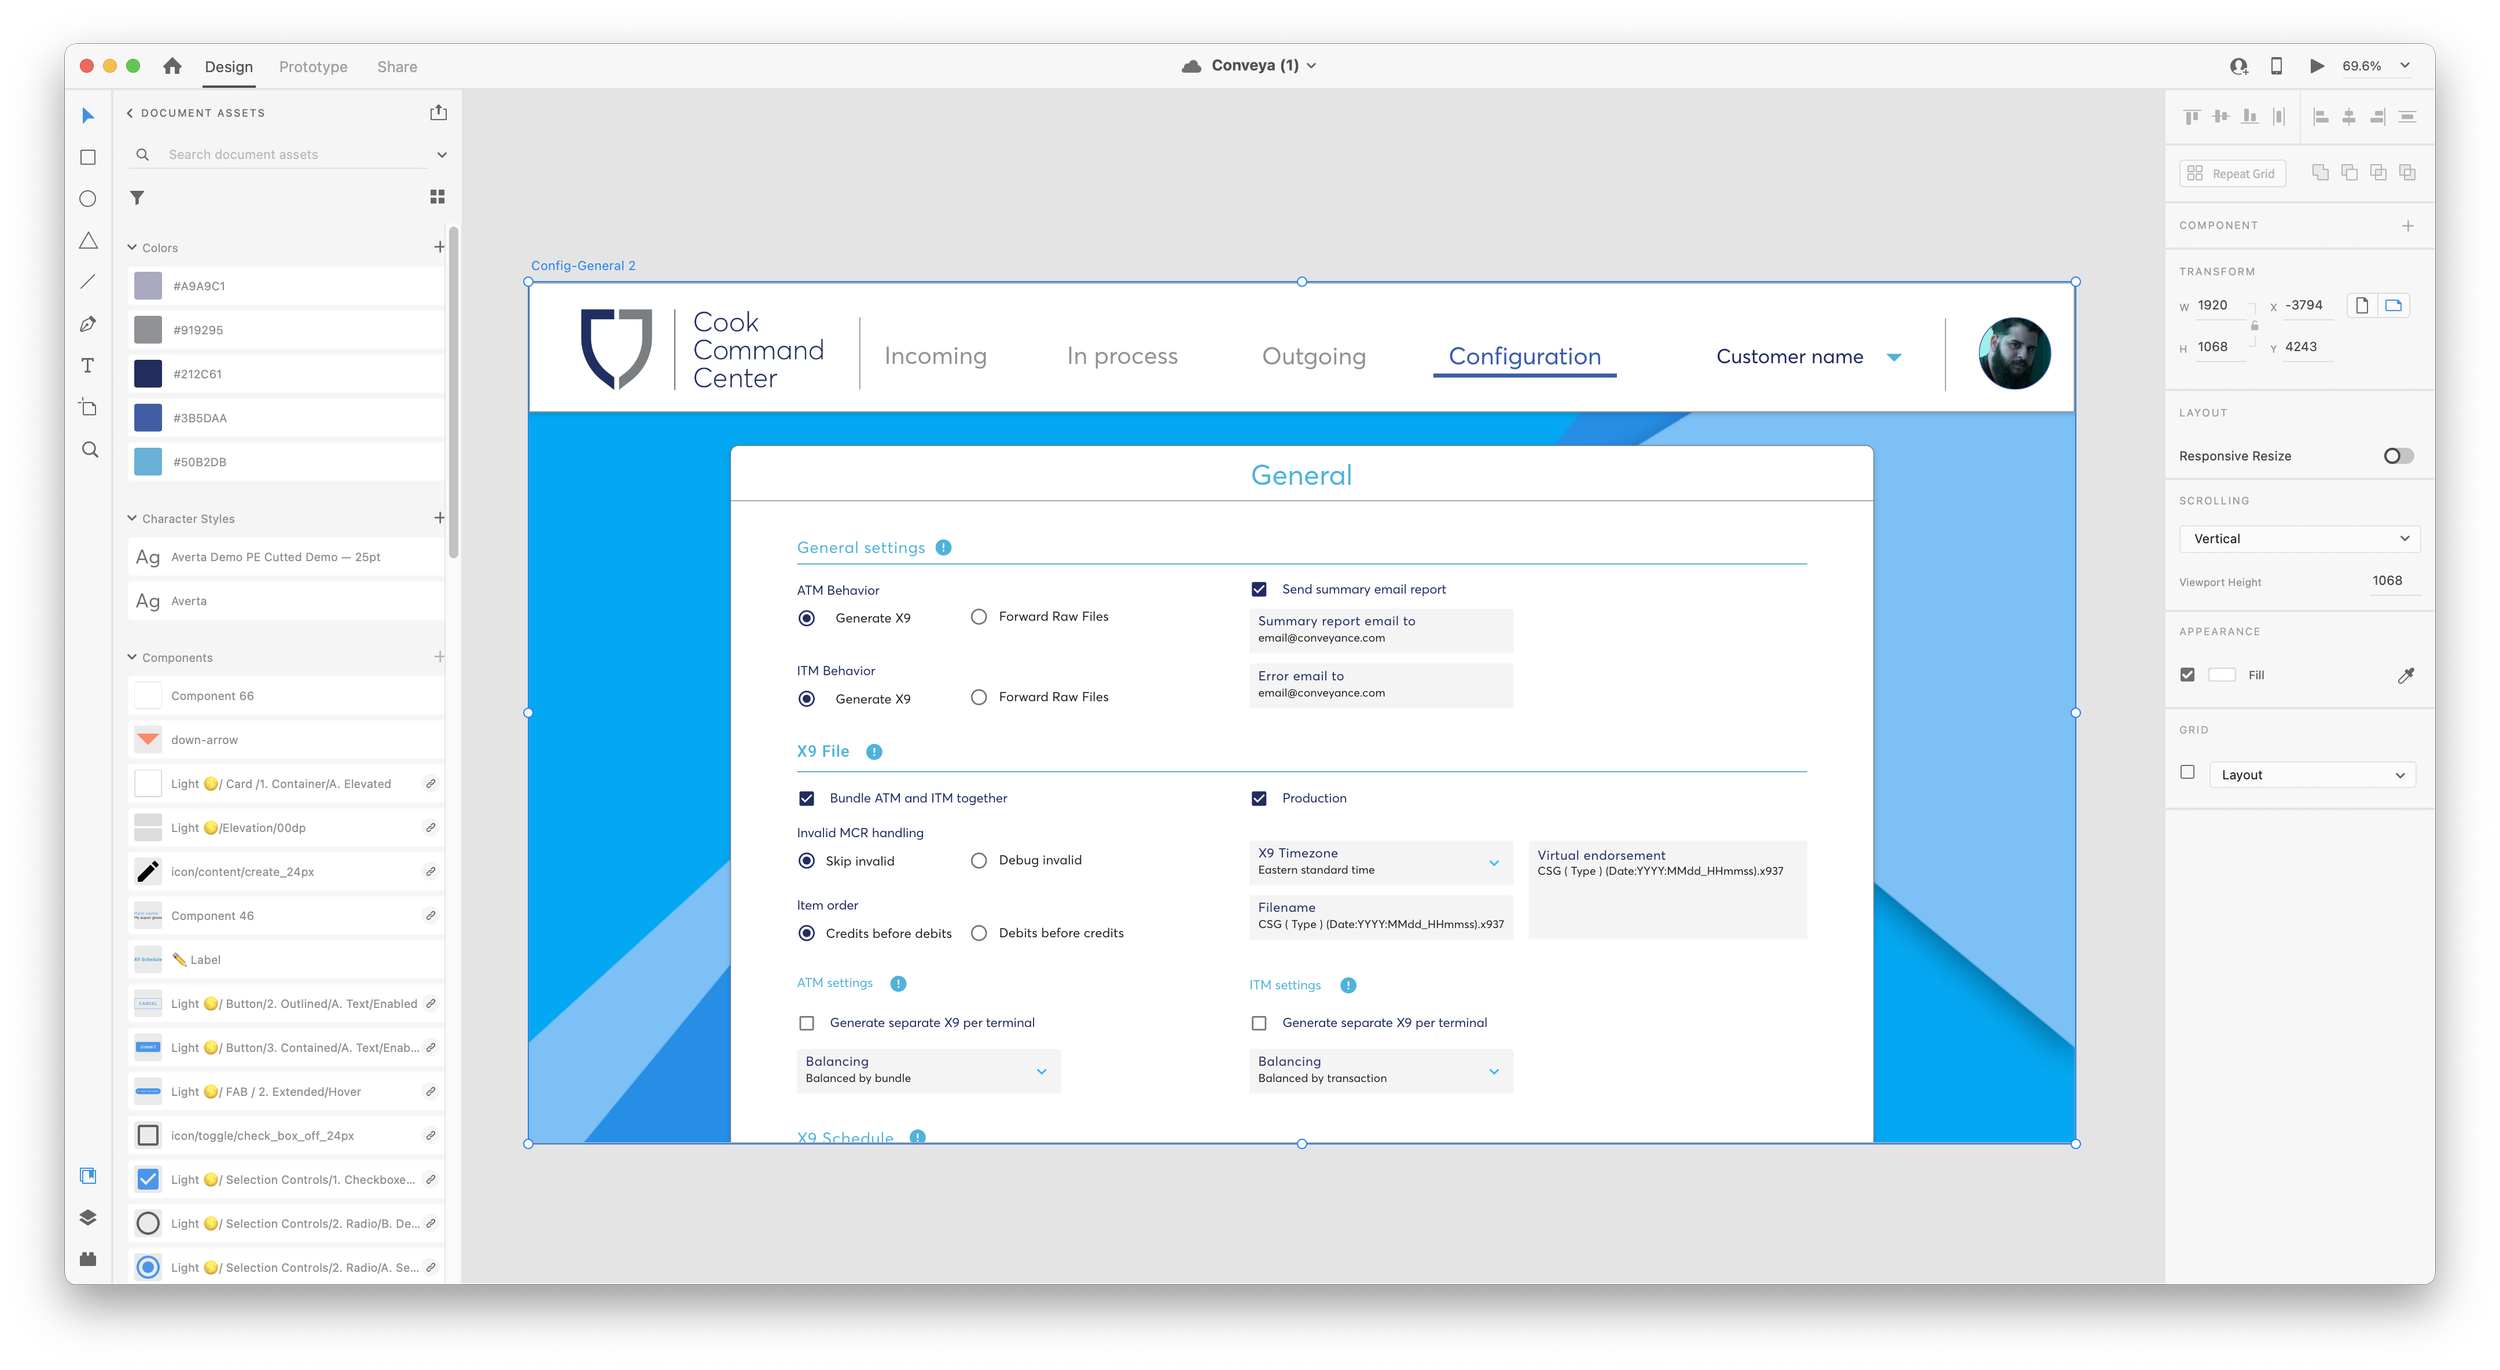Select the Ellipse tool

pos(88,199)
